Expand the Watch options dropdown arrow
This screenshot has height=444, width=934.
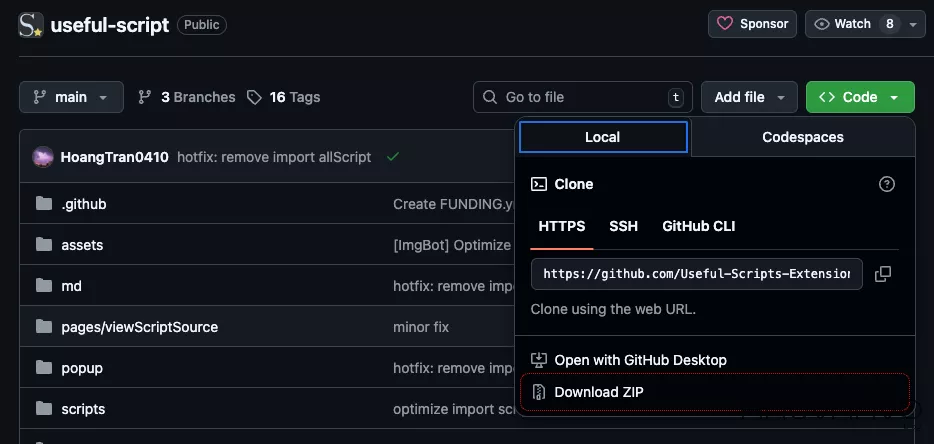point(913,24)
